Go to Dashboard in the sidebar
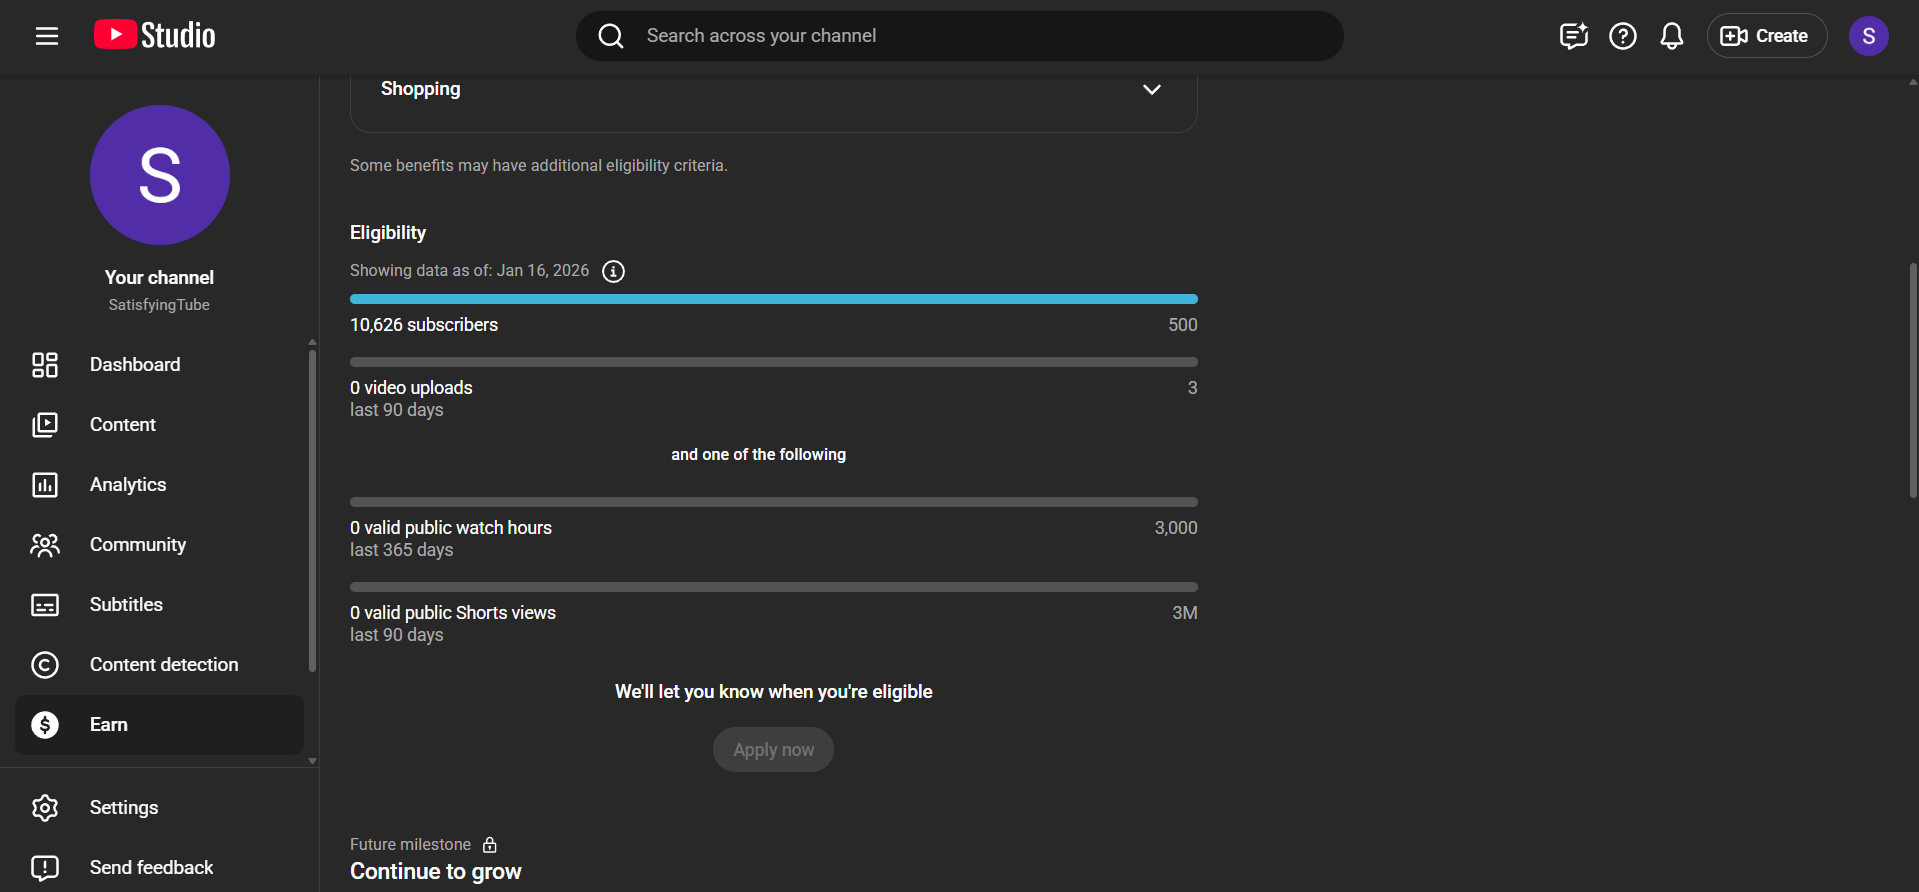The height and width of the screenshot is (892, 1919). pos(135,365)
